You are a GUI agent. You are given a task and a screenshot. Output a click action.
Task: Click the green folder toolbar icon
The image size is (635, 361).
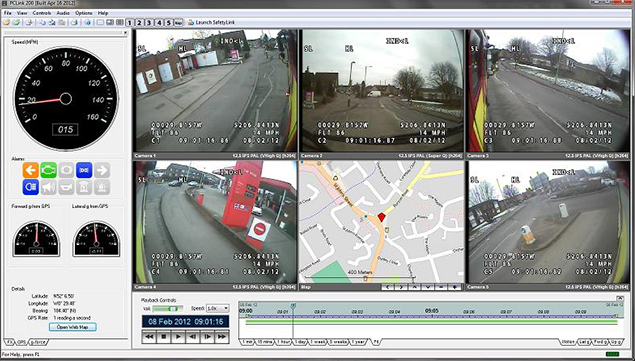[16, 23]
